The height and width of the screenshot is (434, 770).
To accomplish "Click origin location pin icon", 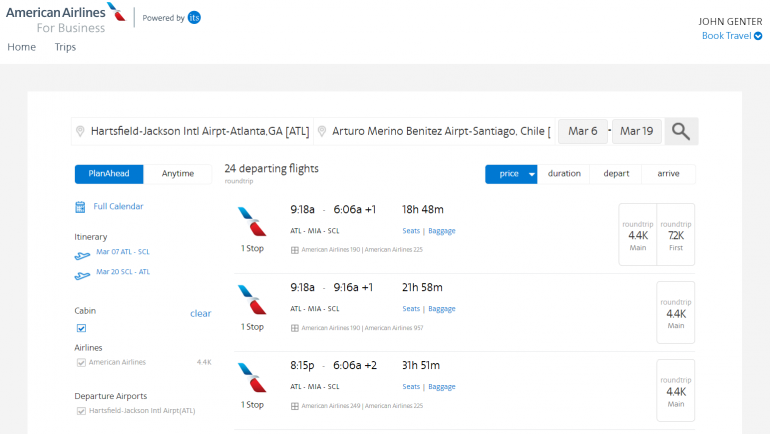I will tap(80, 132).
